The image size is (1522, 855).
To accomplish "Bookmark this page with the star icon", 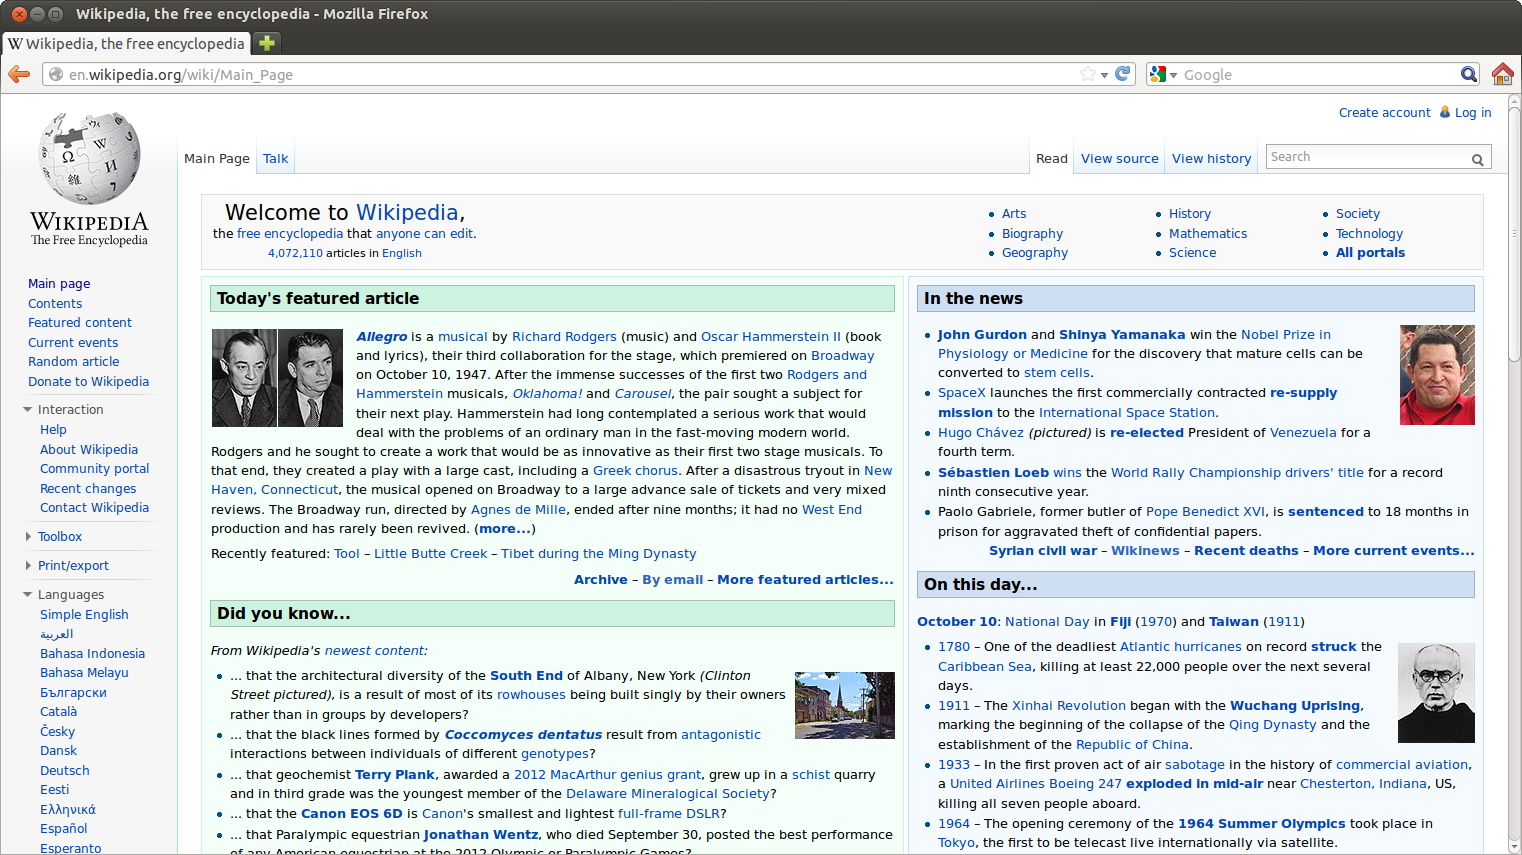I will pos(1088,74).
